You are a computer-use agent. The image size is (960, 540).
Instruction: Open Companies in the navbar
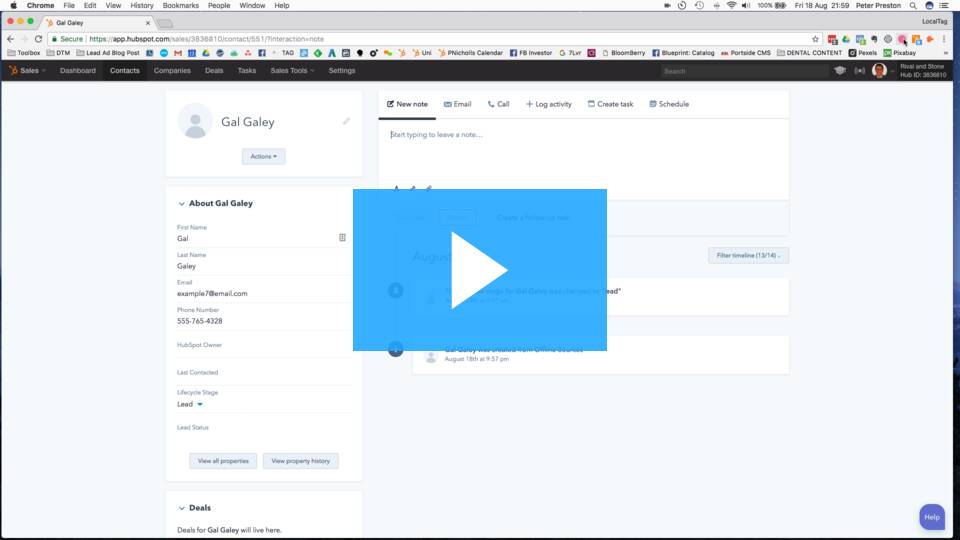point(172,70)
